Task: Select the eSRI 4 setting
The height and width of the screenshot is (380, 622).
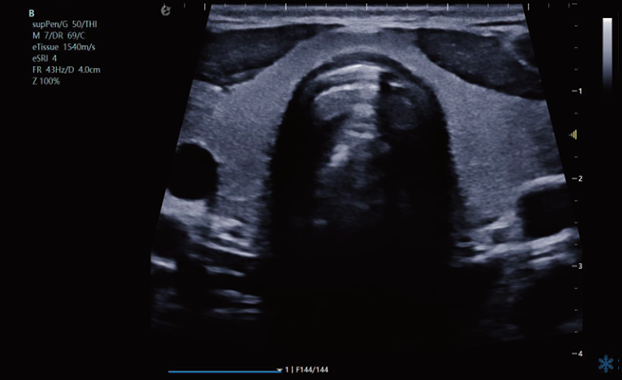Action: click(44, 58)
